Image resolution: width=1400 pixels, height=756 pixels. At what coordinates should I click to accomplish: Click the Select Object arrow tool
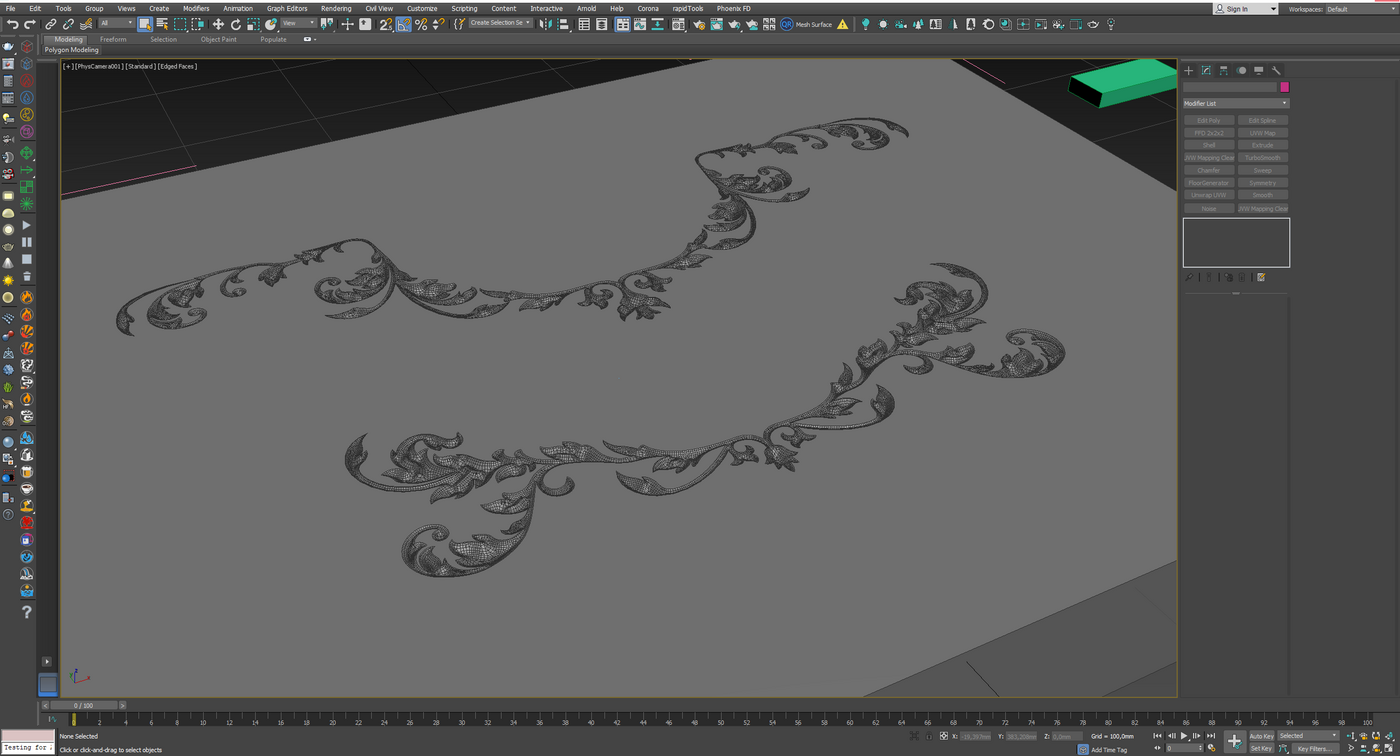click(x=144, y=24)
